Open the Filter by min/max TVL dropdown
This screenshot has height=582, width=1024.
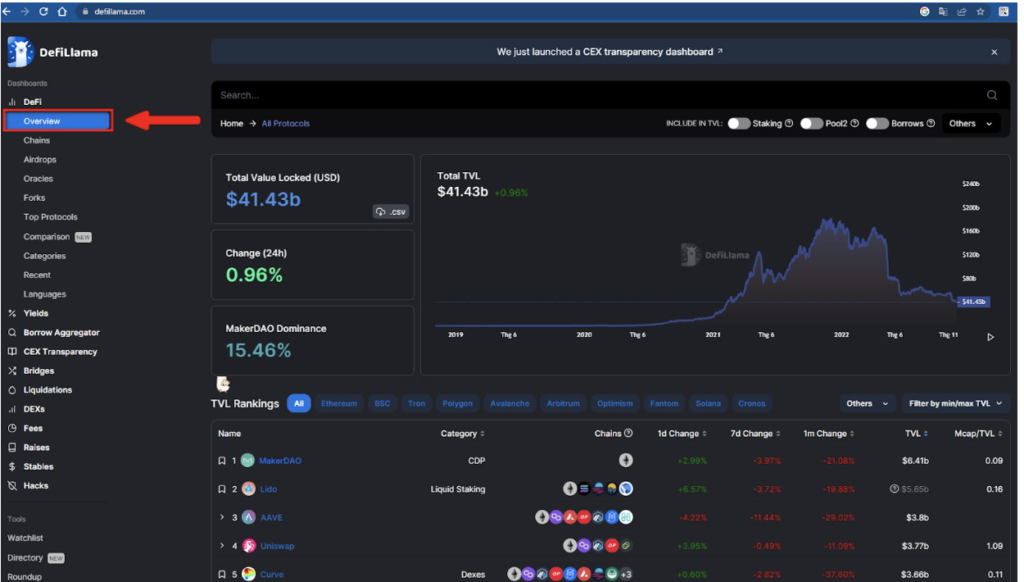coord(955,404)
